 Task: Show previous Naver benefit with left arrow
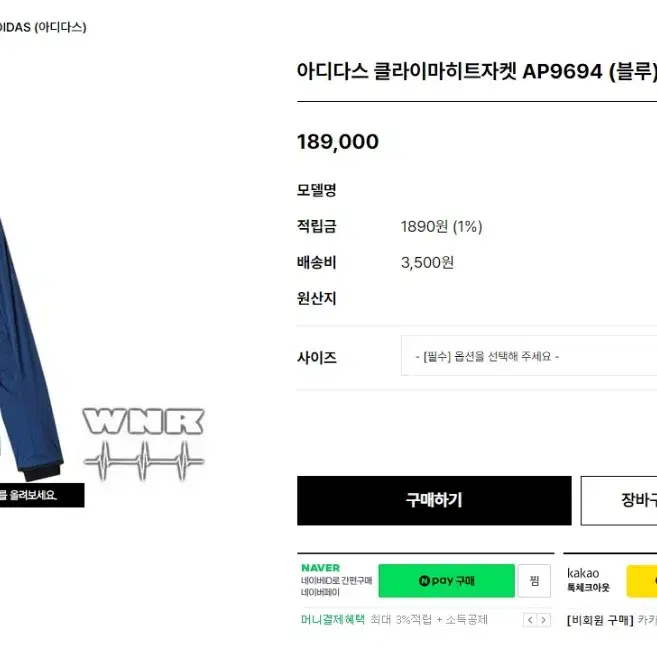click(x=530, y=620)
